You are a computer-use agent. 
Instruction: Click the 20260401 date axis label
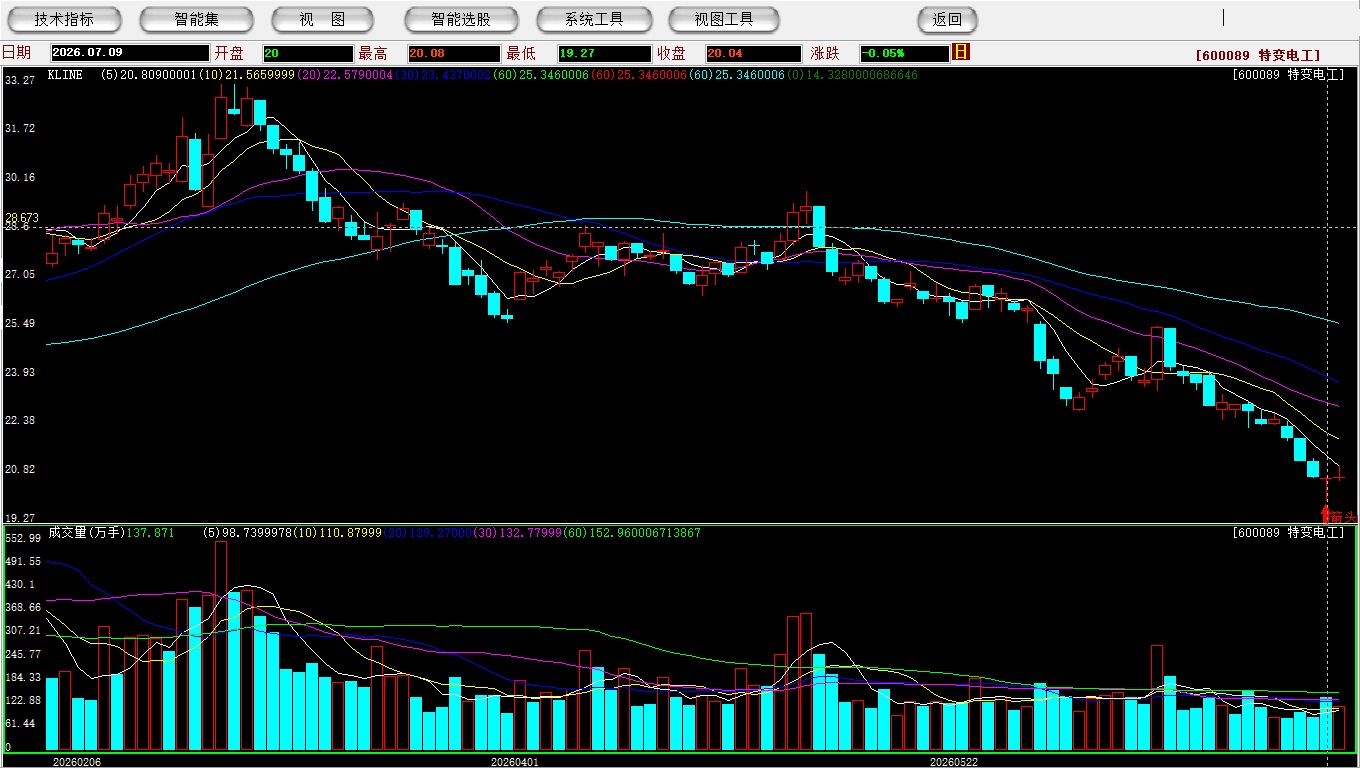click(x=514, y=762)
